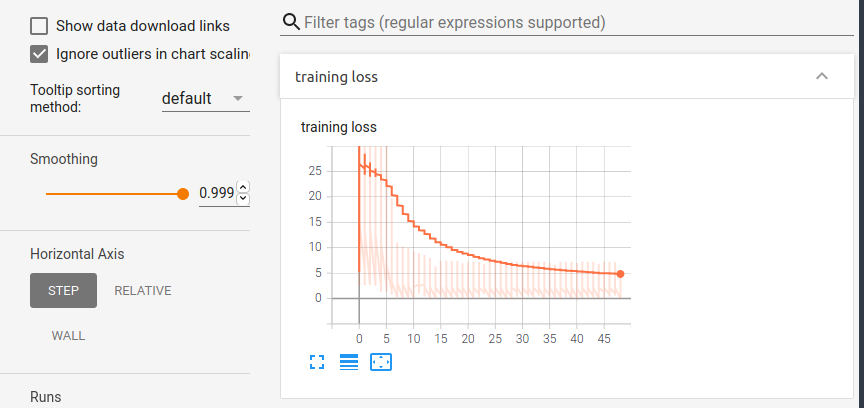The width and height of the screenshot is (864, 408).
Task: Switch horizontal axis to WALL
Action: point(68,336)
